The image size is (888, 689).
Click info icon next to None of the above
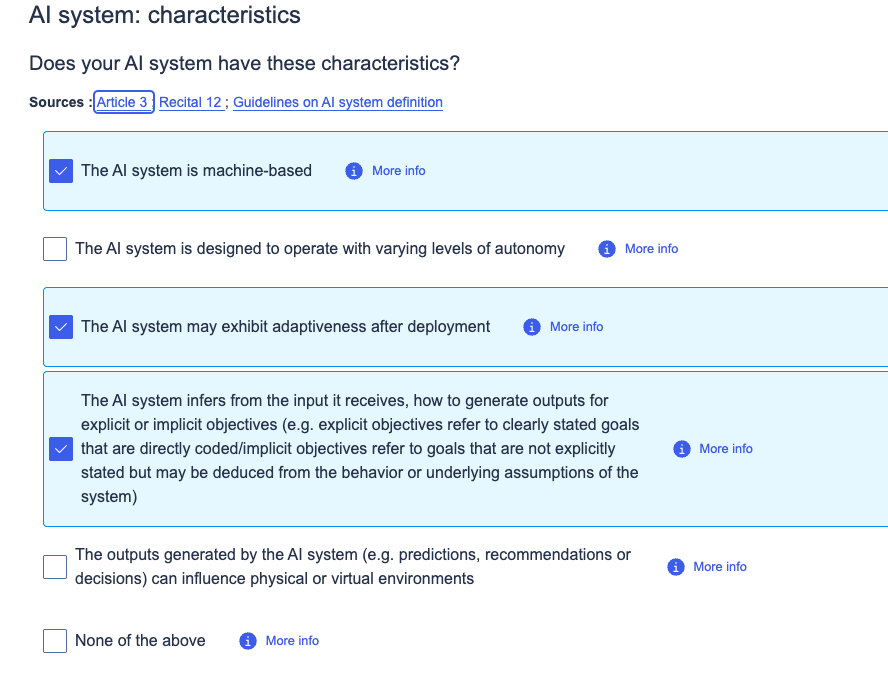pos(248,641)
